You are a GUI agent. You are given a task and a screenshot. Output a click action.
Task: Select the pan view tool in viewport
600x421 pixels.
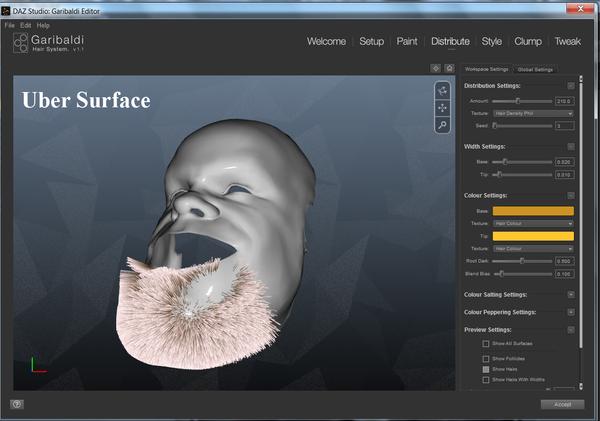click(442, 108)
